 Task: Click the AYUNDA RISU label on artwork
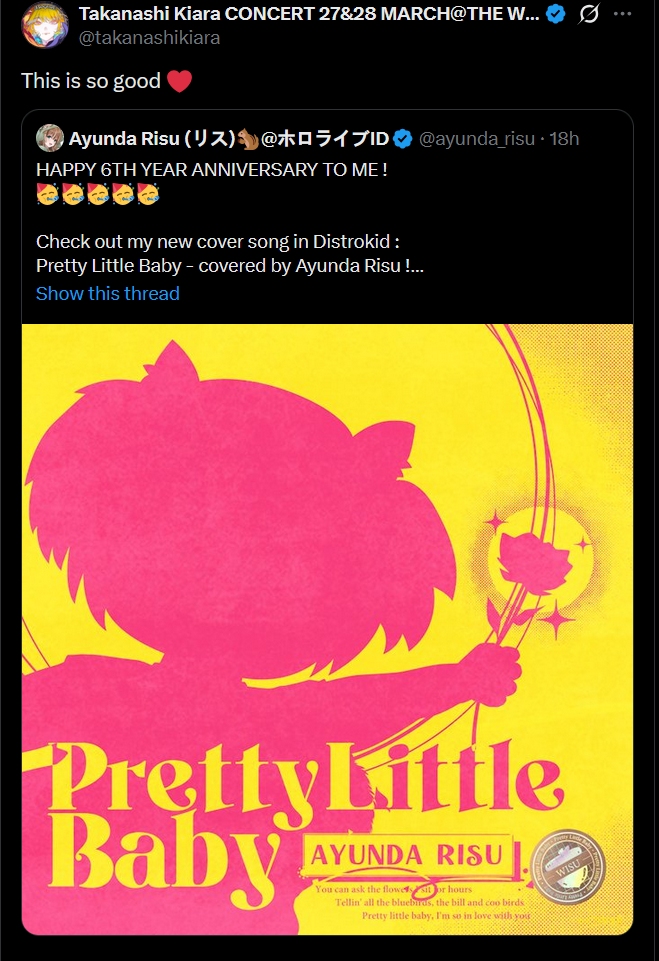tap(407, 855)
